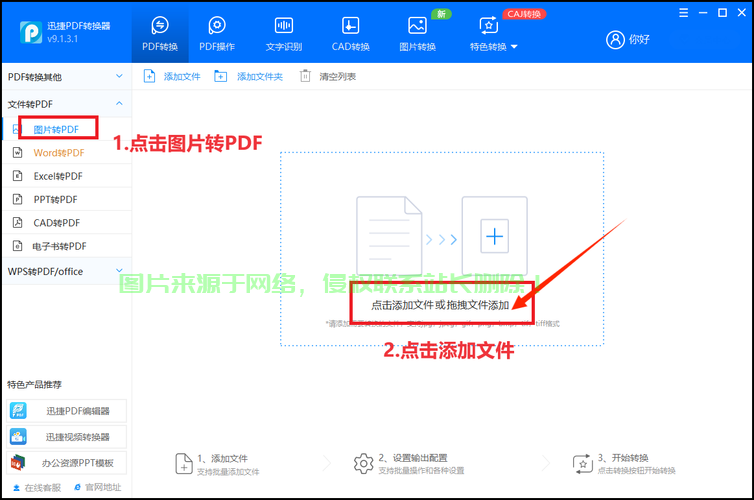Click the 迅捷PDF编辑器 app icon
This screenshot has width=754, height=500.
pyautogui.click(x=18, y=411)
